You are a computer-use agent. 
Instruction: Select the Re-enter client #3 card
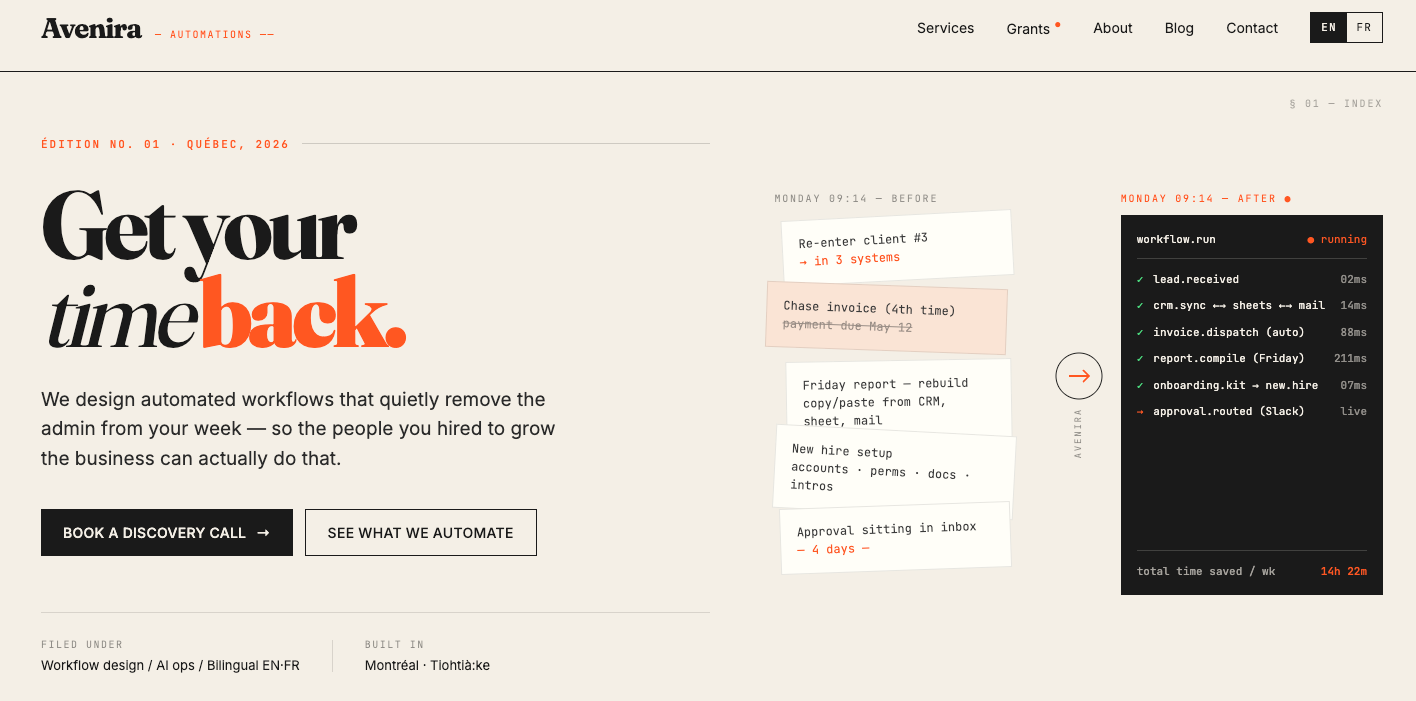[x=897, y=247]
